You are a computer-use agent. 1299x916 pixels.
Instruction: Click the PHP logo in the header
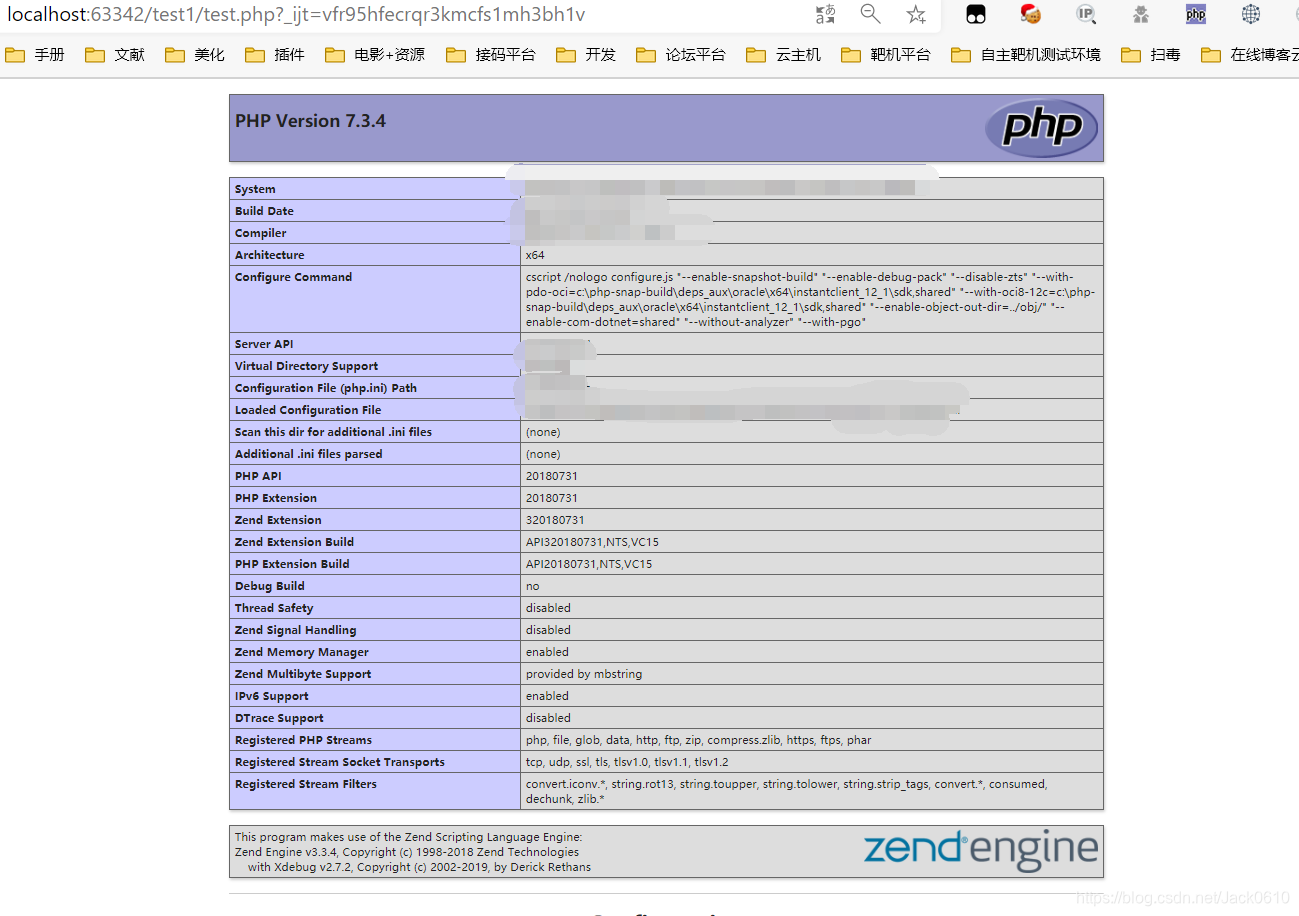pyautogui.click(x=1041, y=128)
